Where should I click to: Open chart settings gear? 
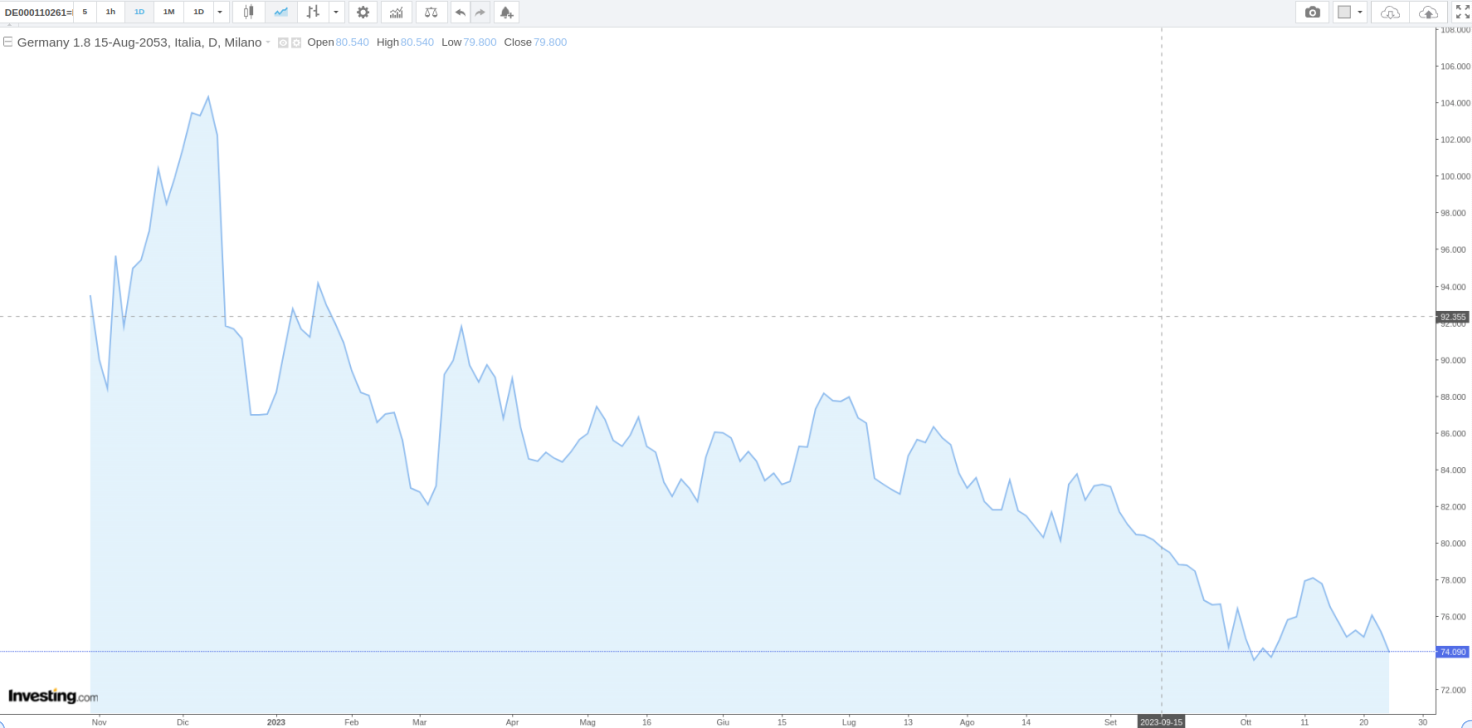[x=363, y=12]
